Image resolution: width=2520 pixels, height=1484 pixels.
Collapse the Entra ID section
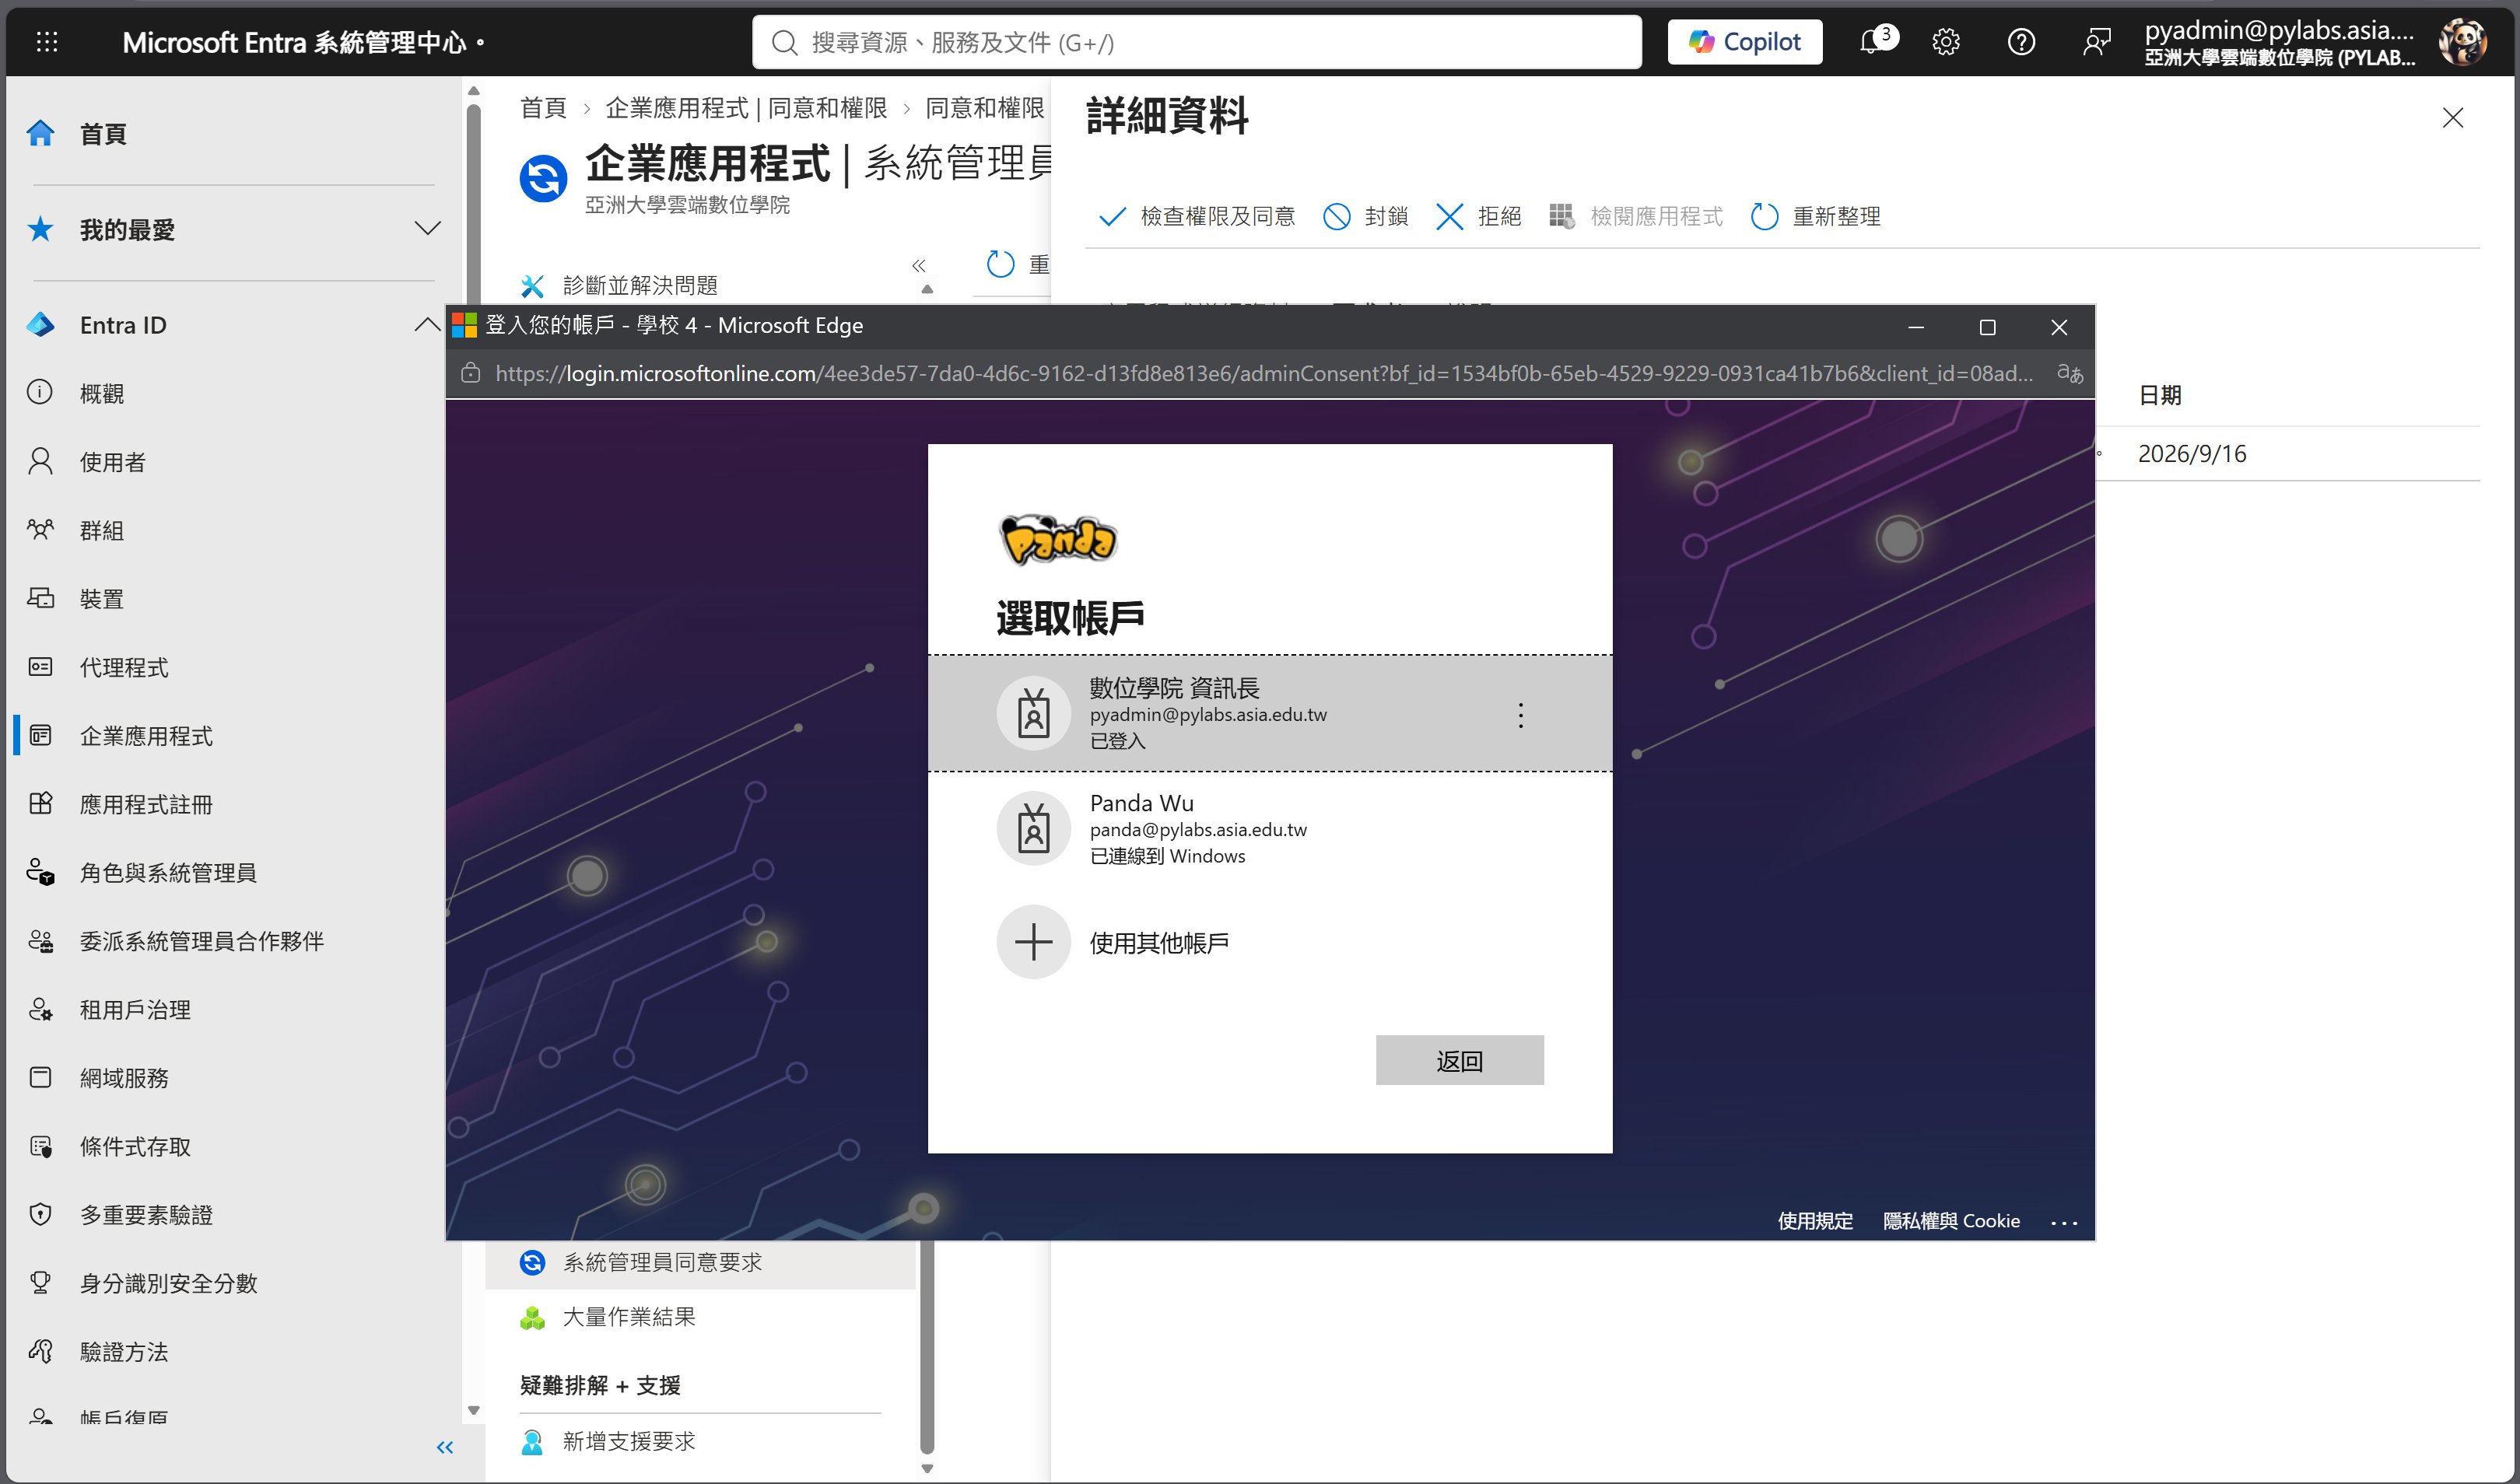pyautogui.click(x=427, y=324)
